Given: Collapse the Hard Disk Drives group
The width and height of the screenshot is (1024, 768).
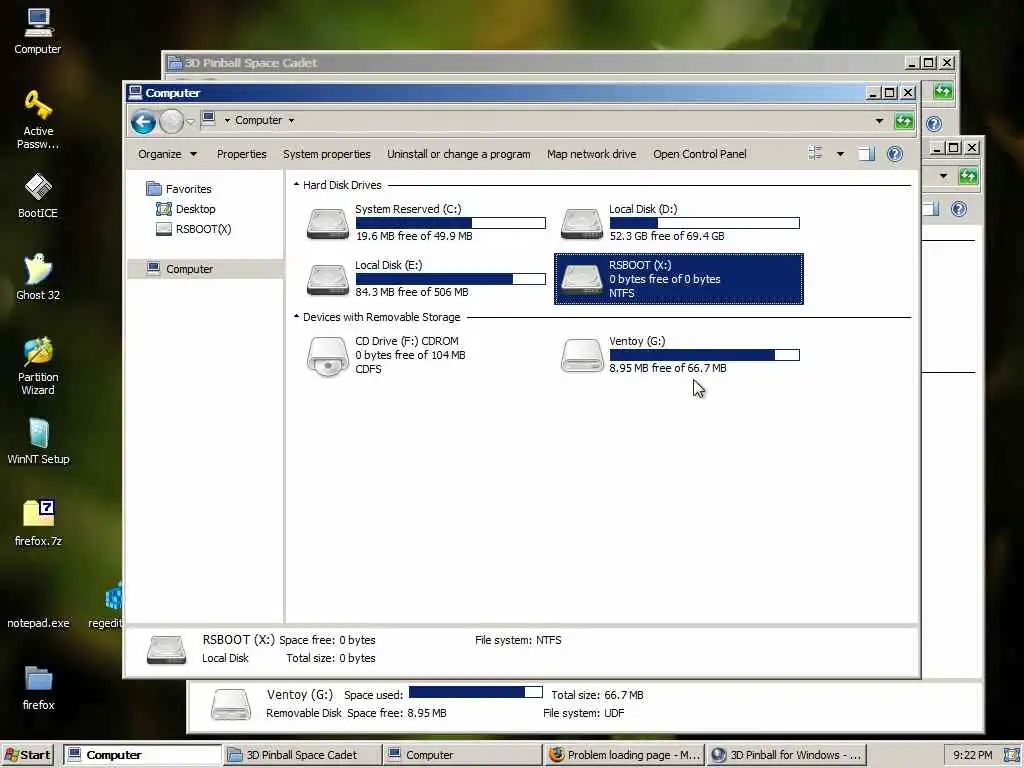Looking at the screenshot, I should pyautogui.click(x=296, y=185).
